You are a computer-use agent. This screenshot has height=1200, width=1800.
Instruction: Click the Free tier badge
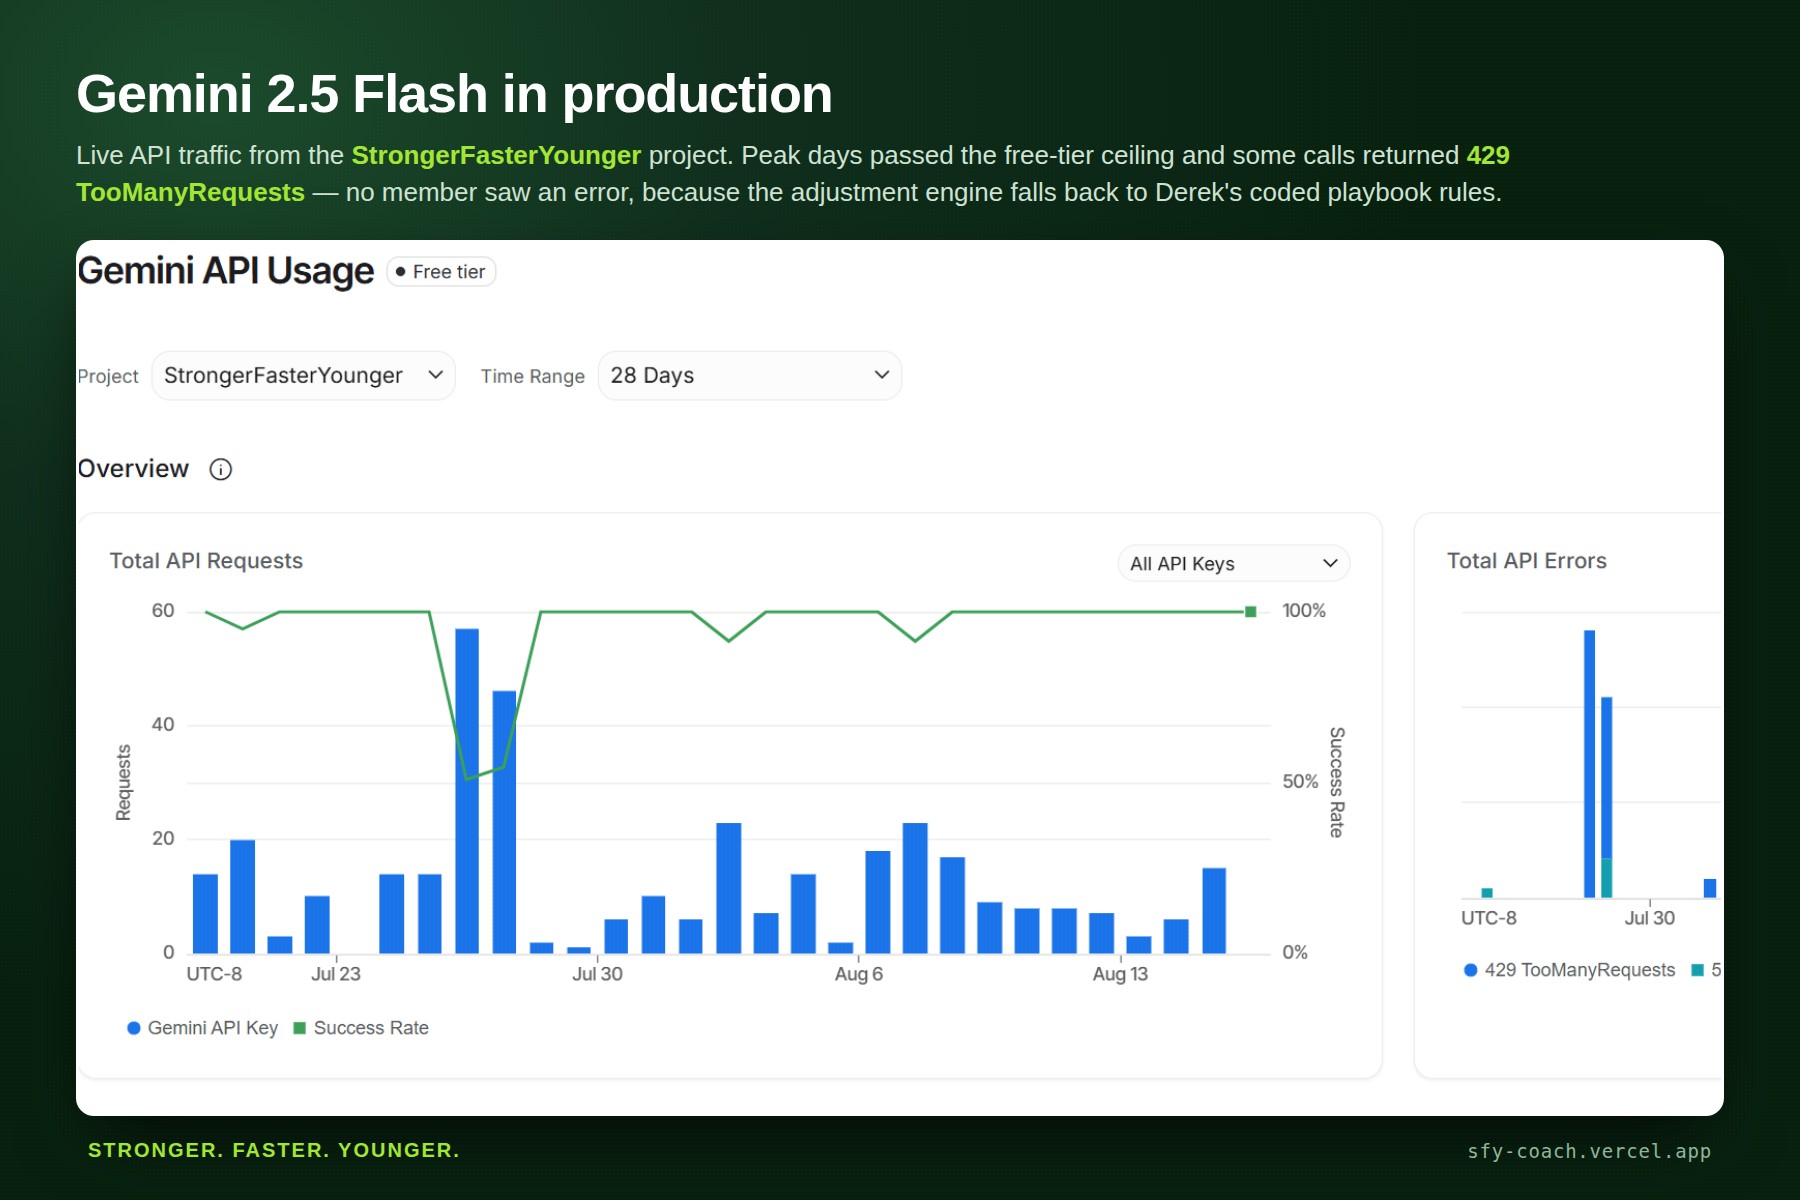[x=441, y=272]
